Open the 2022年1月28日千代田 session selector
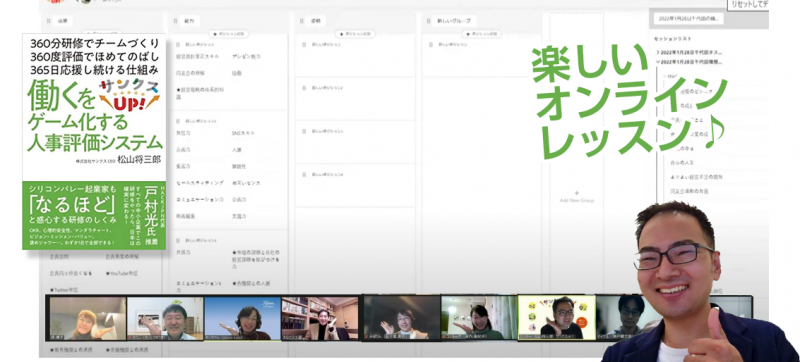 689,18
